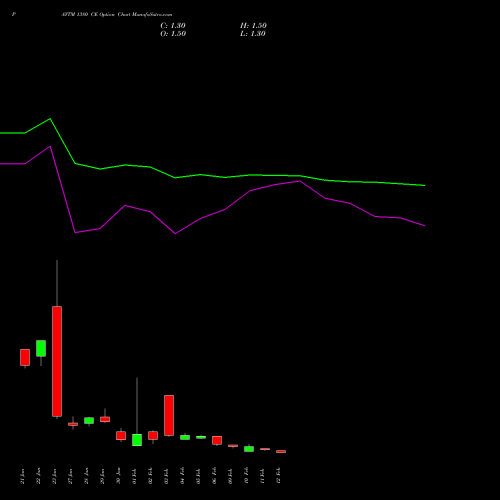Click the thin green candle on 05 Feb

(201, 437)
